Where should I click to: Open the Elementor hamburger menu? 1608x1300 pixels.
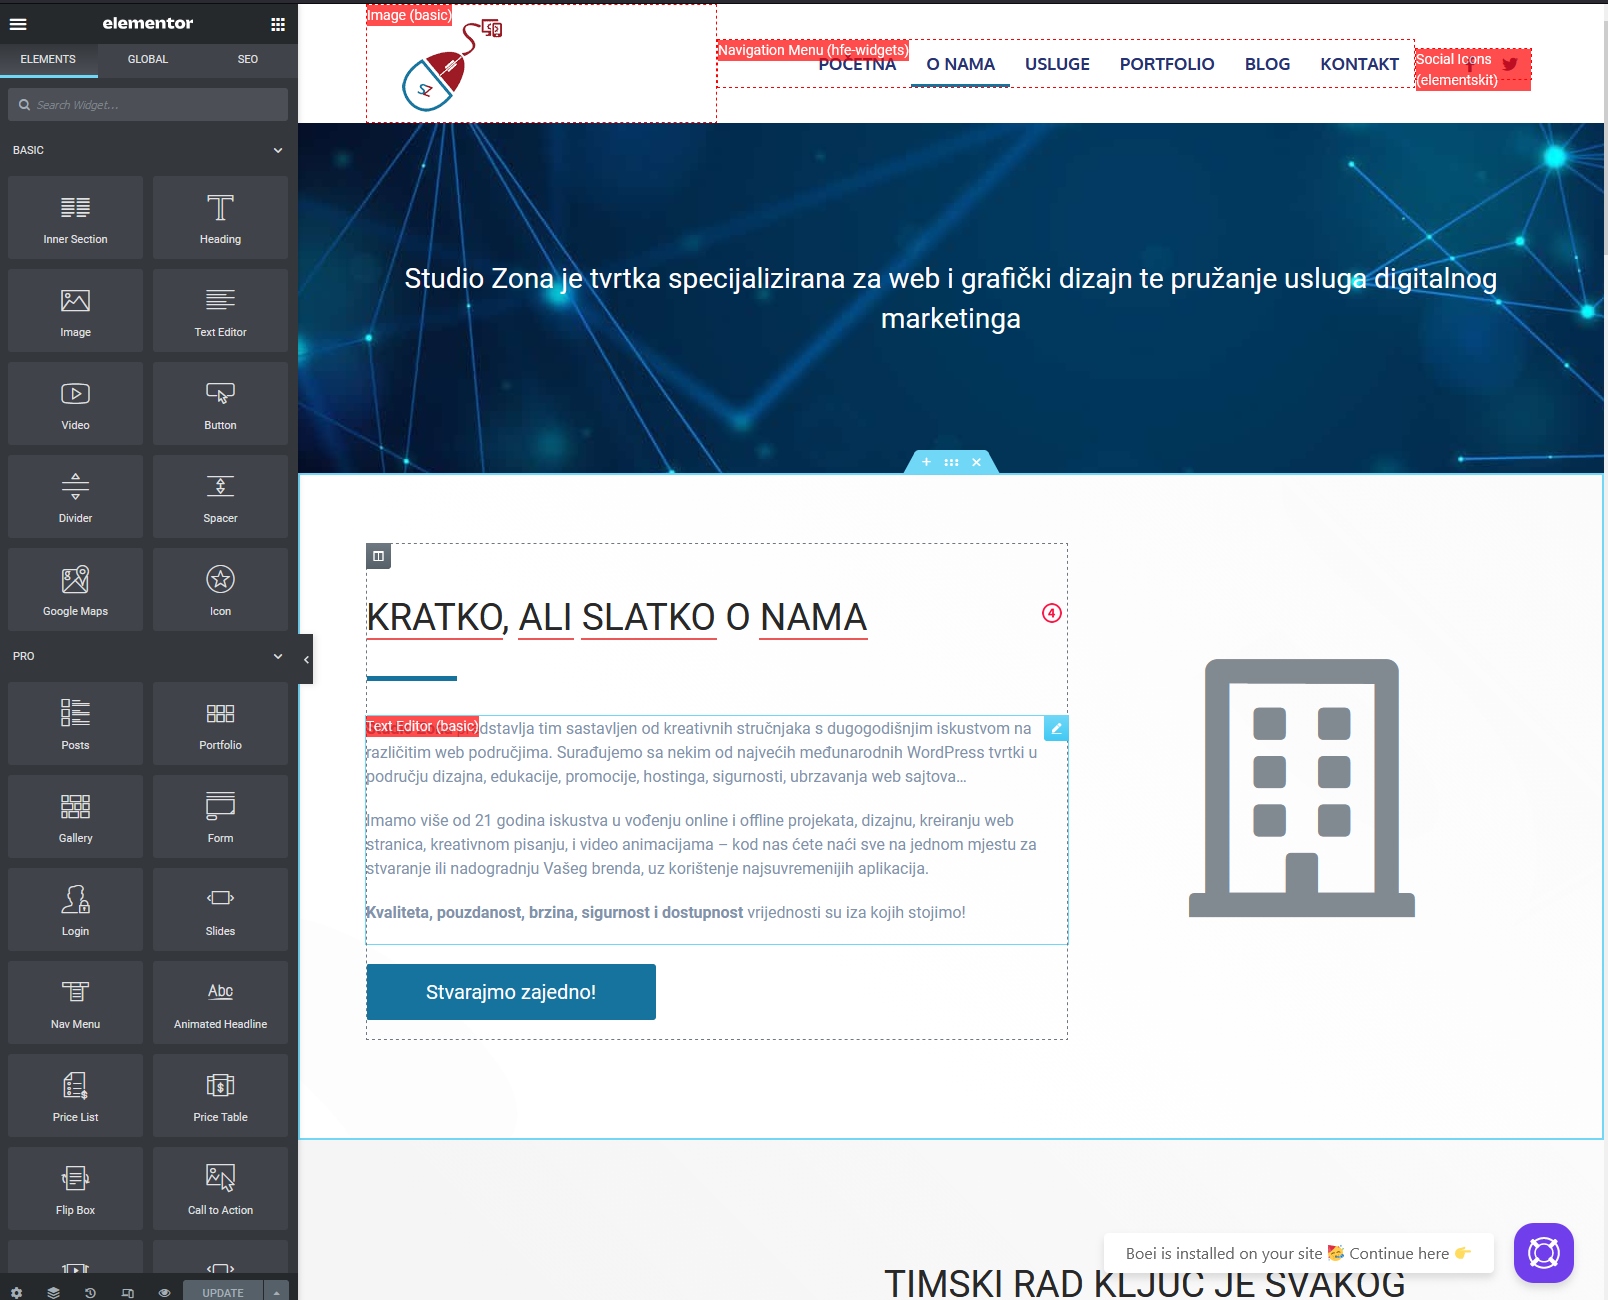[18, 23]
